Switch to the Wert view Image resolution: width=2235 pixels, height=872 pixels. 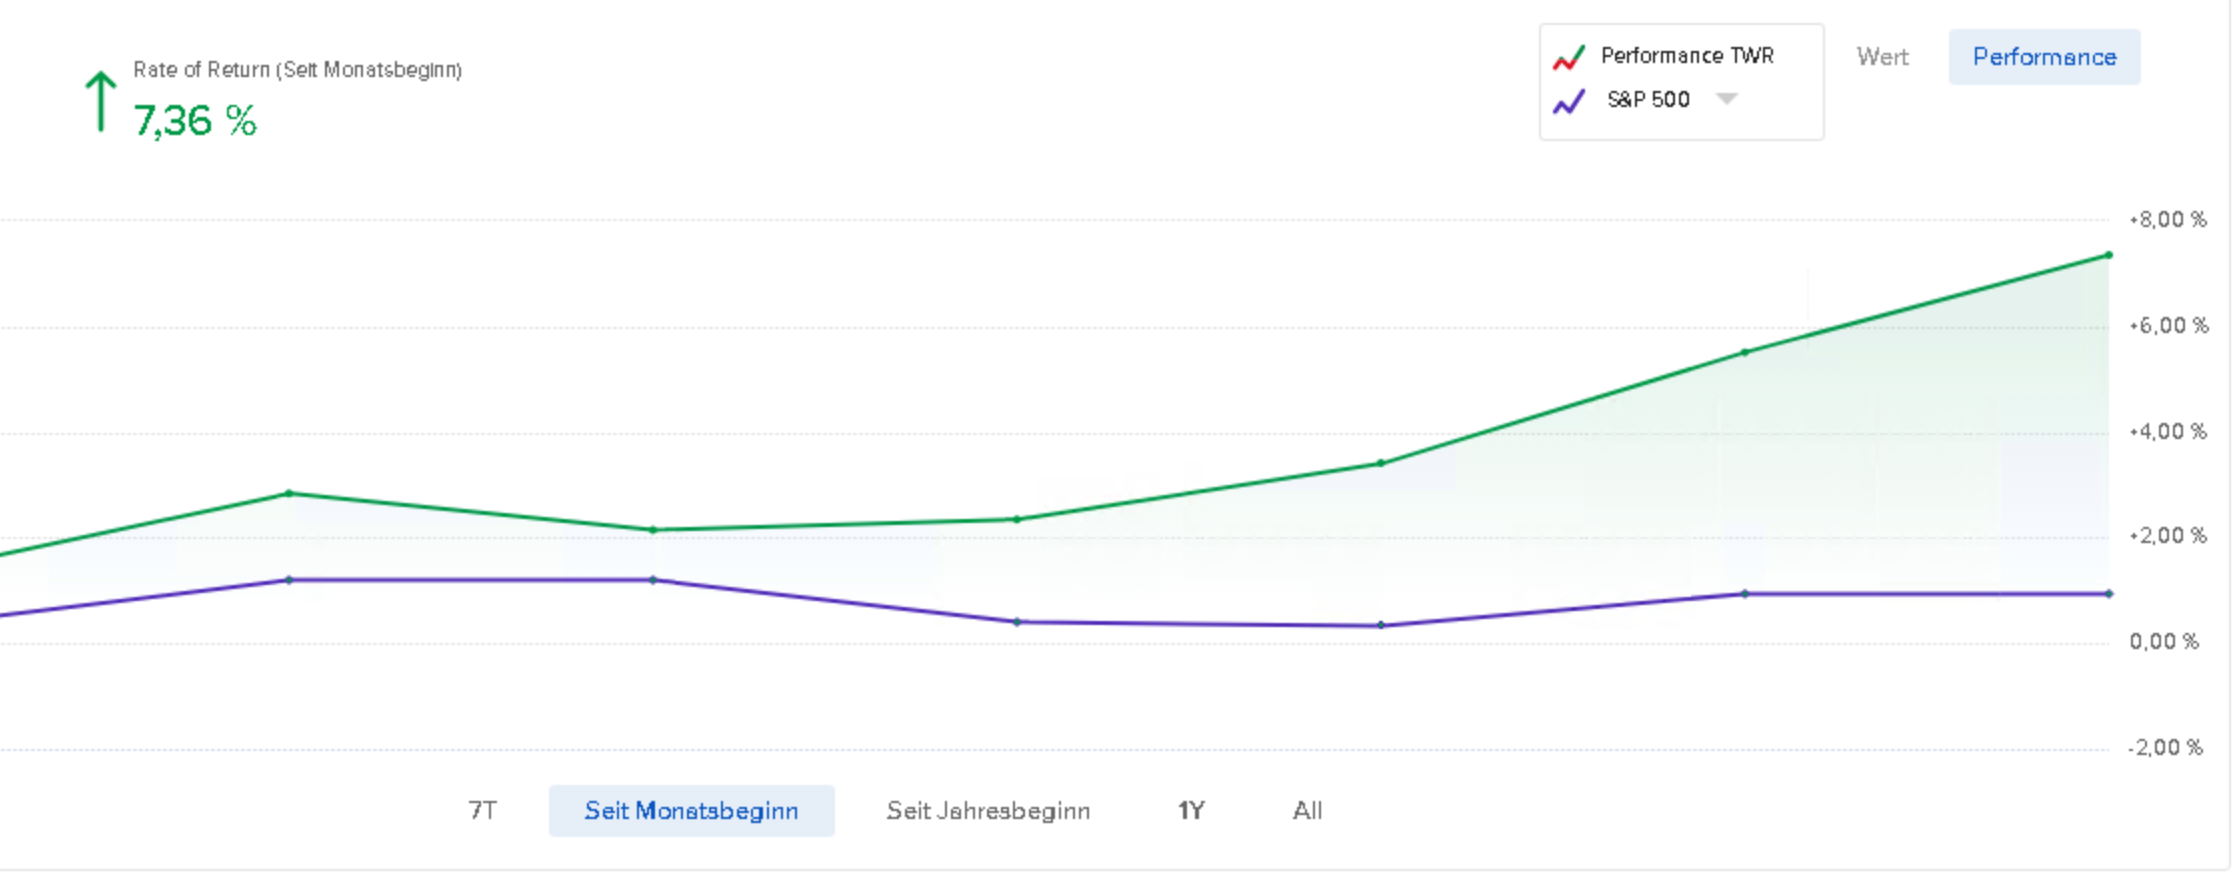pos(1882,57)
